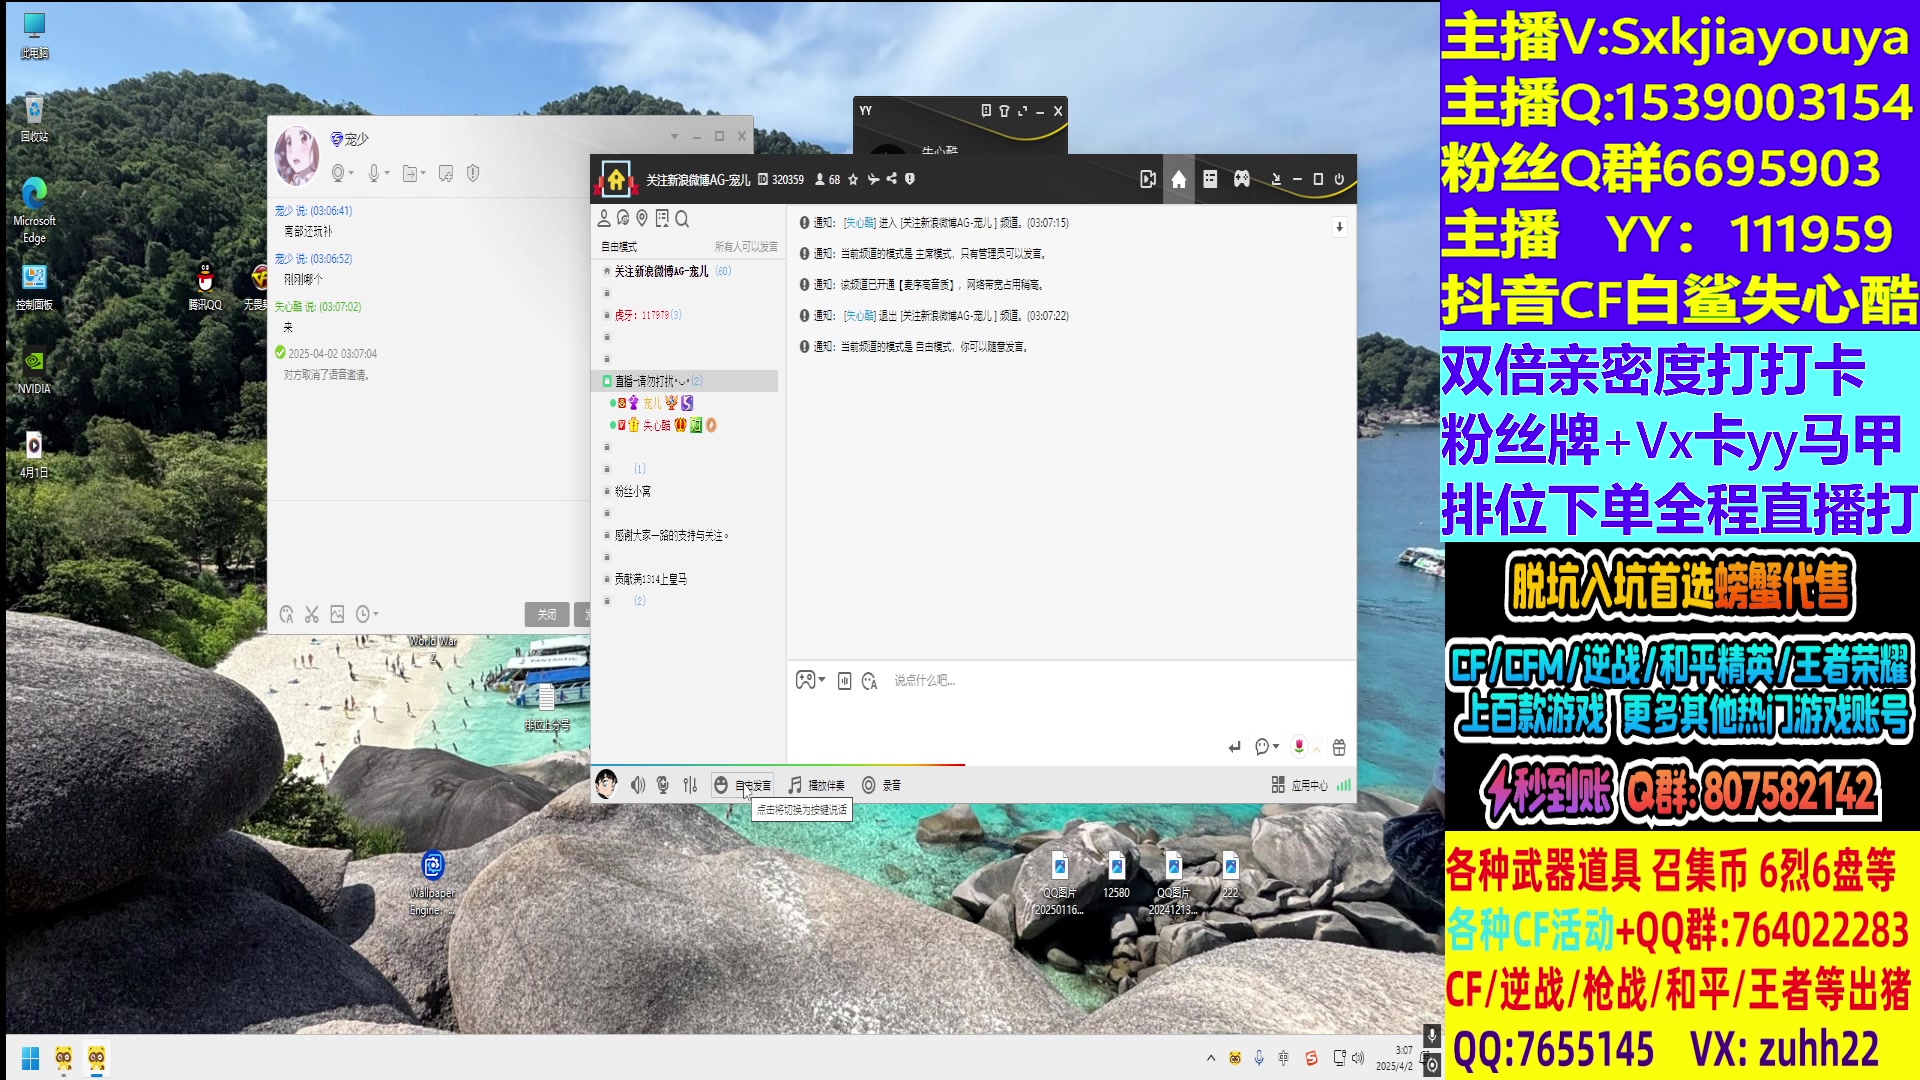Click the scissors screenshot icon in 宠少 chat
The image size is (1920, 1080).
click(312, 614)
